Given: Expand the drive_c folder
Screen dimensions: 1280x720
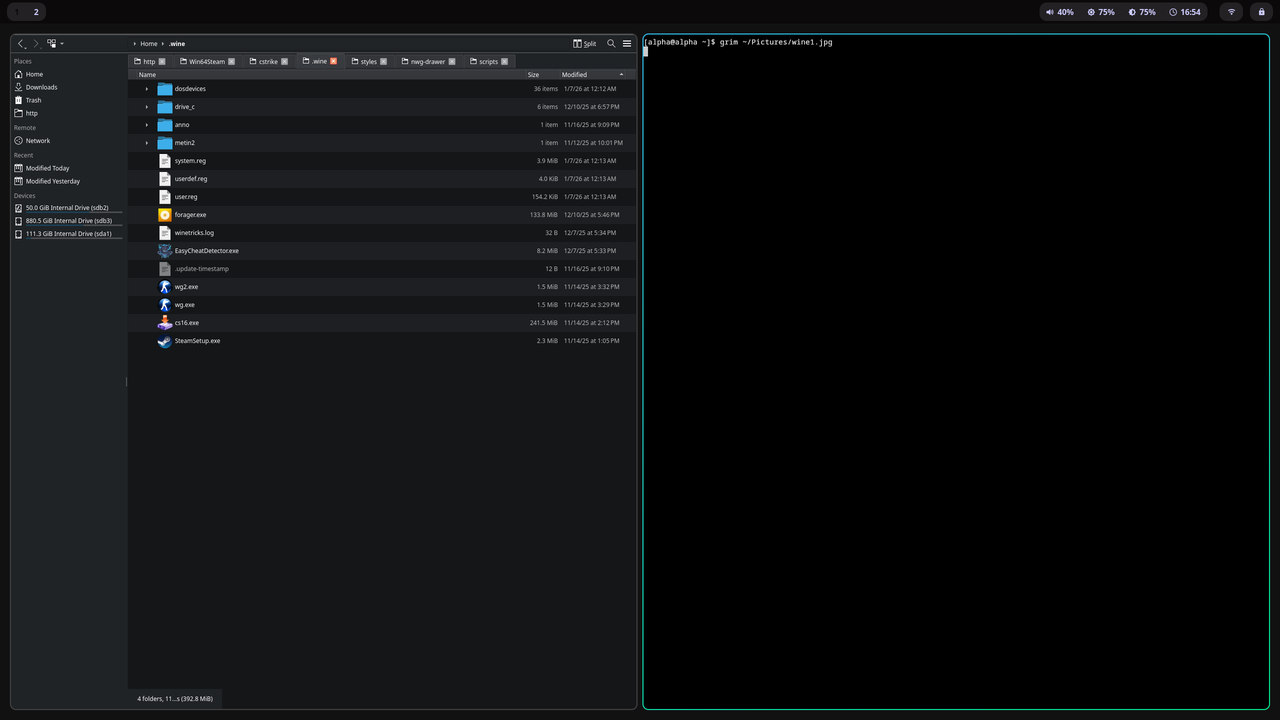Looking at the screenshot, I should [x=147, y=107].
